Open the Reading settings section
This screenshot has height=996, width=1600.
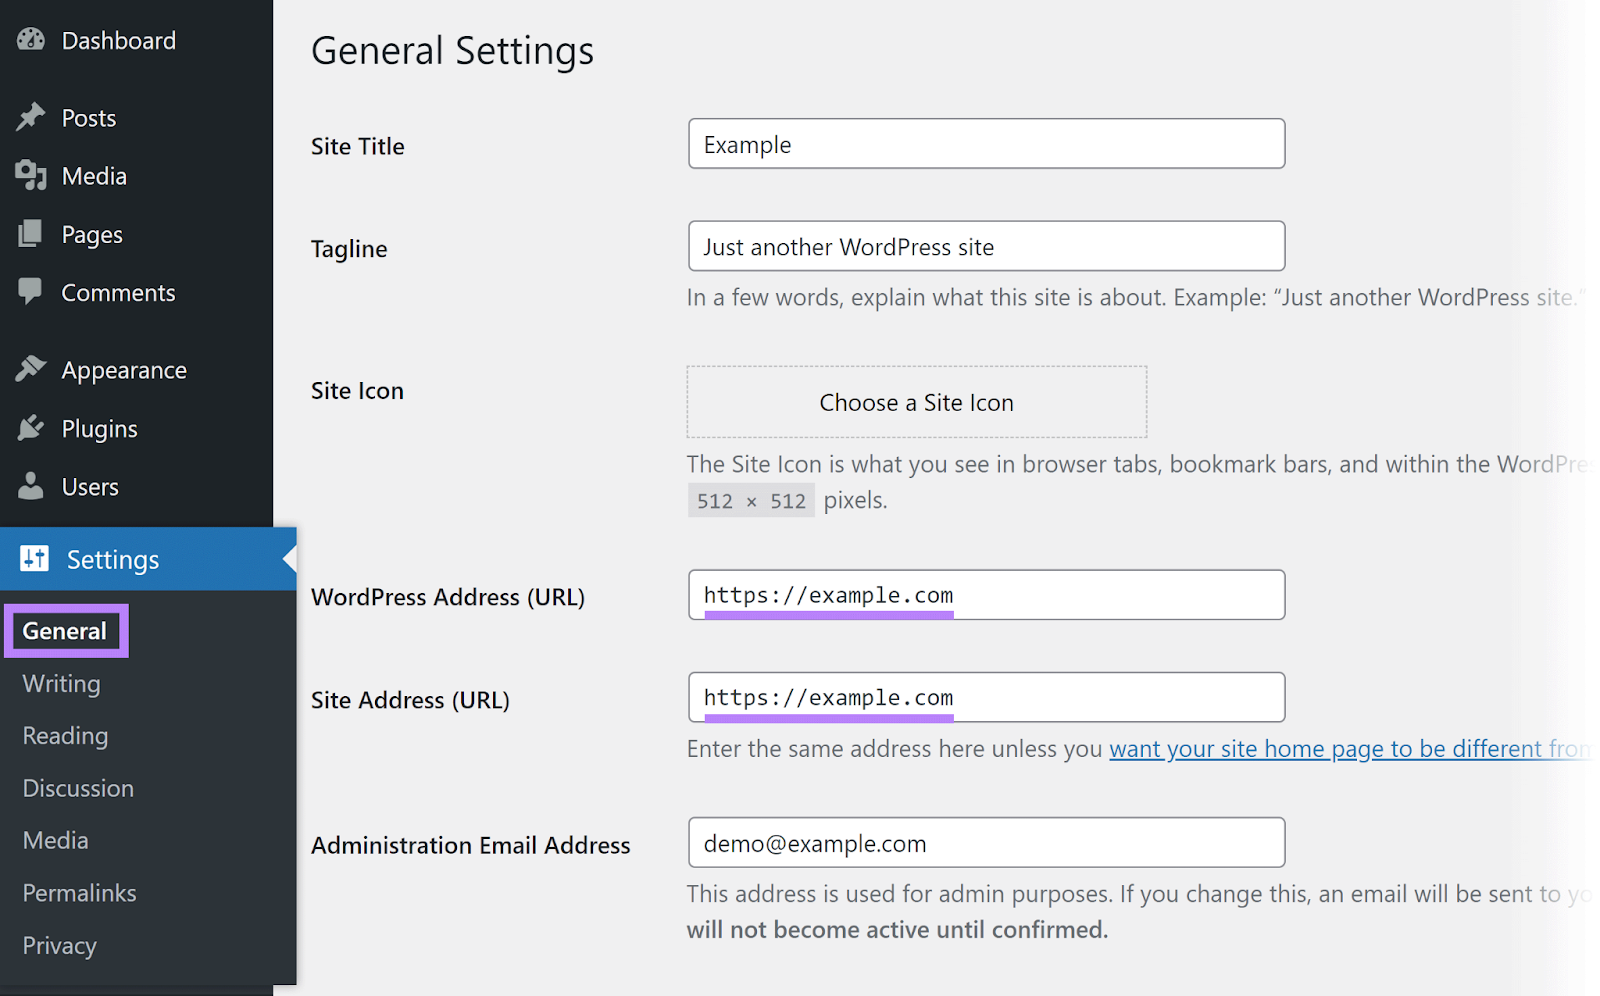pos(64,736)
